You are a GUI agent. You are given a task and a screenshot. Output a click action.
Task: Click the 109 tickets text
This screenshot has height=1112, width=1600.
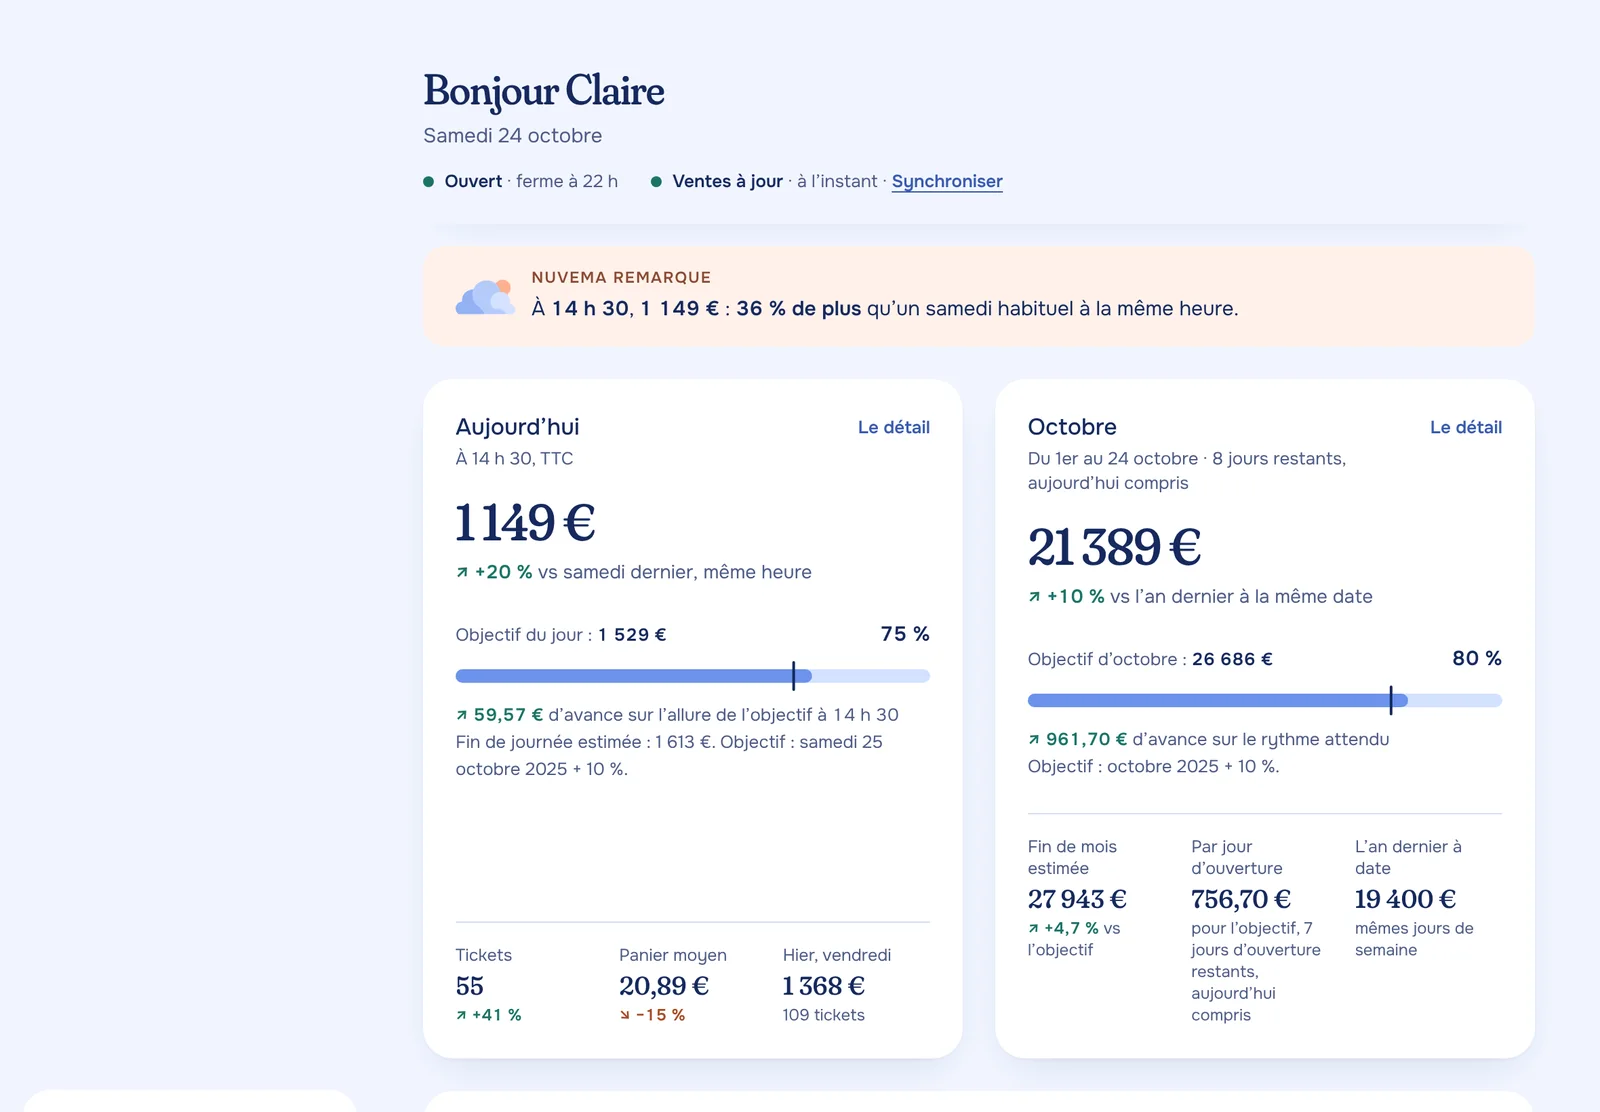coord(824,1015)
